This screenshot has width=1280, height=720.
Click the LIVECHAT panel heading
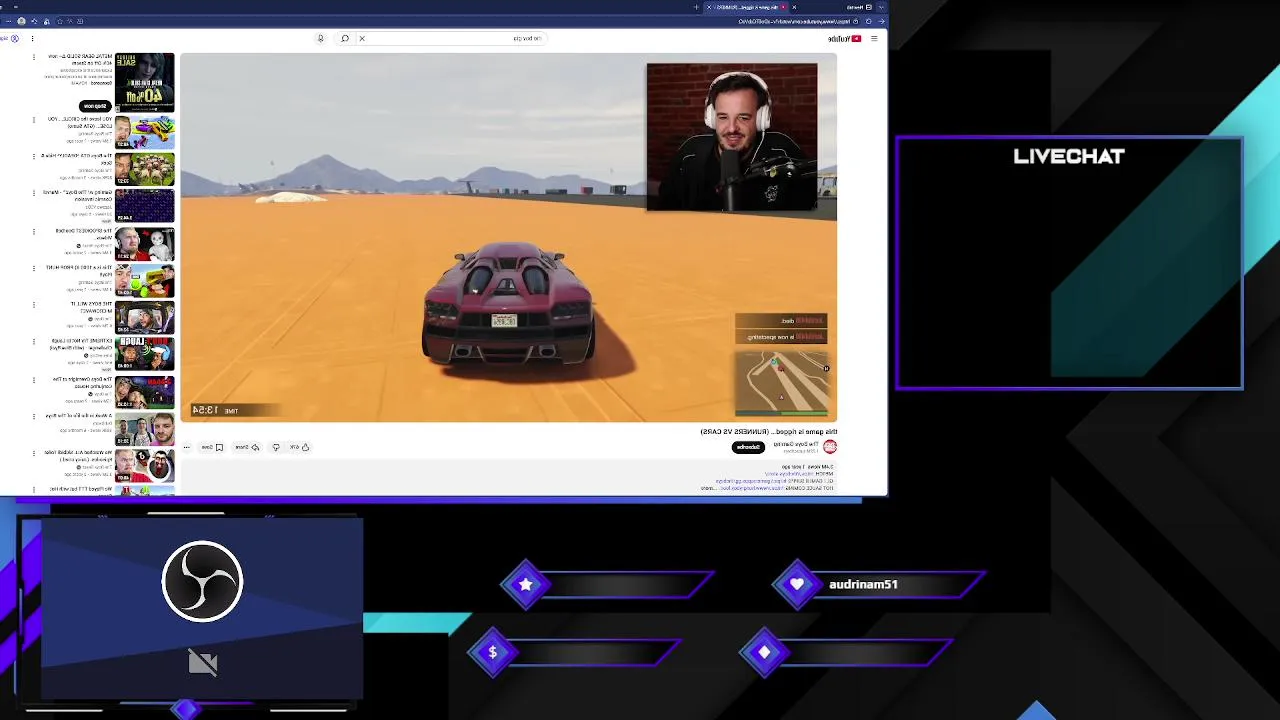pos(1069,156)
